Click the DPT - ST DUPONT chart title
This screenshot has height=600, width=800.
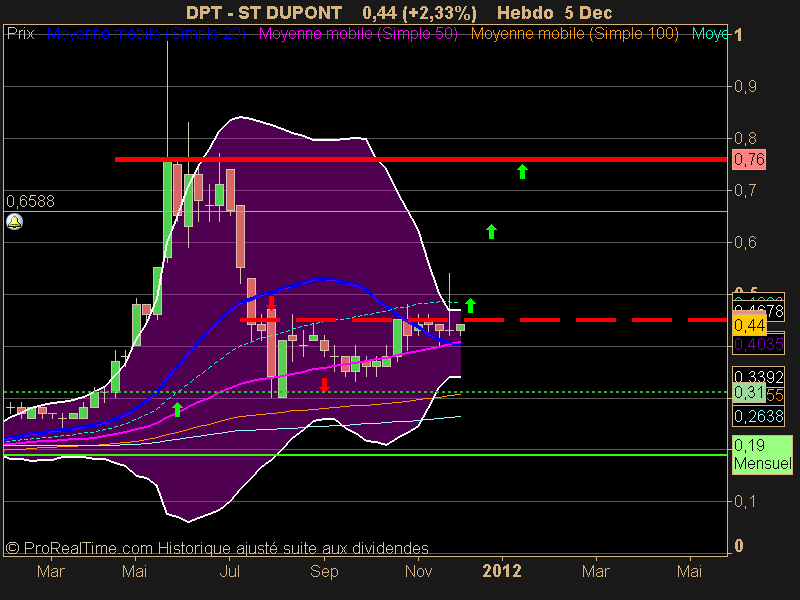[x=264, y=13]
